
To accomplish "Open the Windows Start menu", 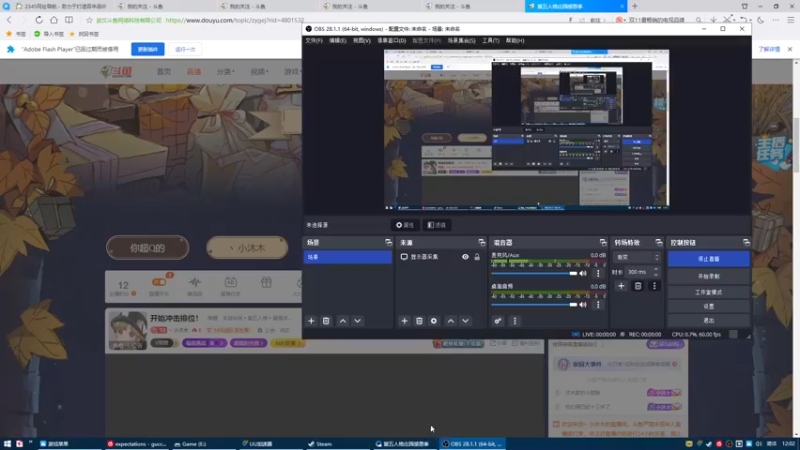I will tap(7, 444).
